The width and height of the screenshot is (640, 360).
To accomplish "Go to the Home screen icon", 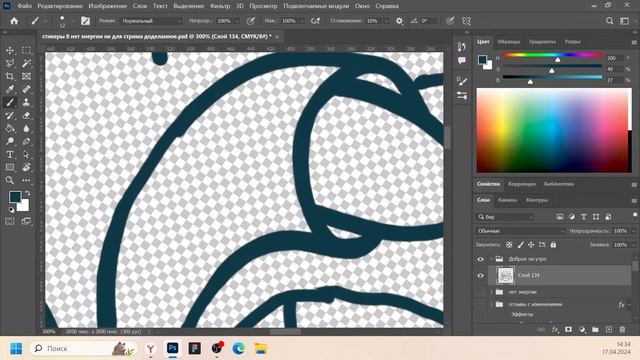I will (x=14, y=21).
